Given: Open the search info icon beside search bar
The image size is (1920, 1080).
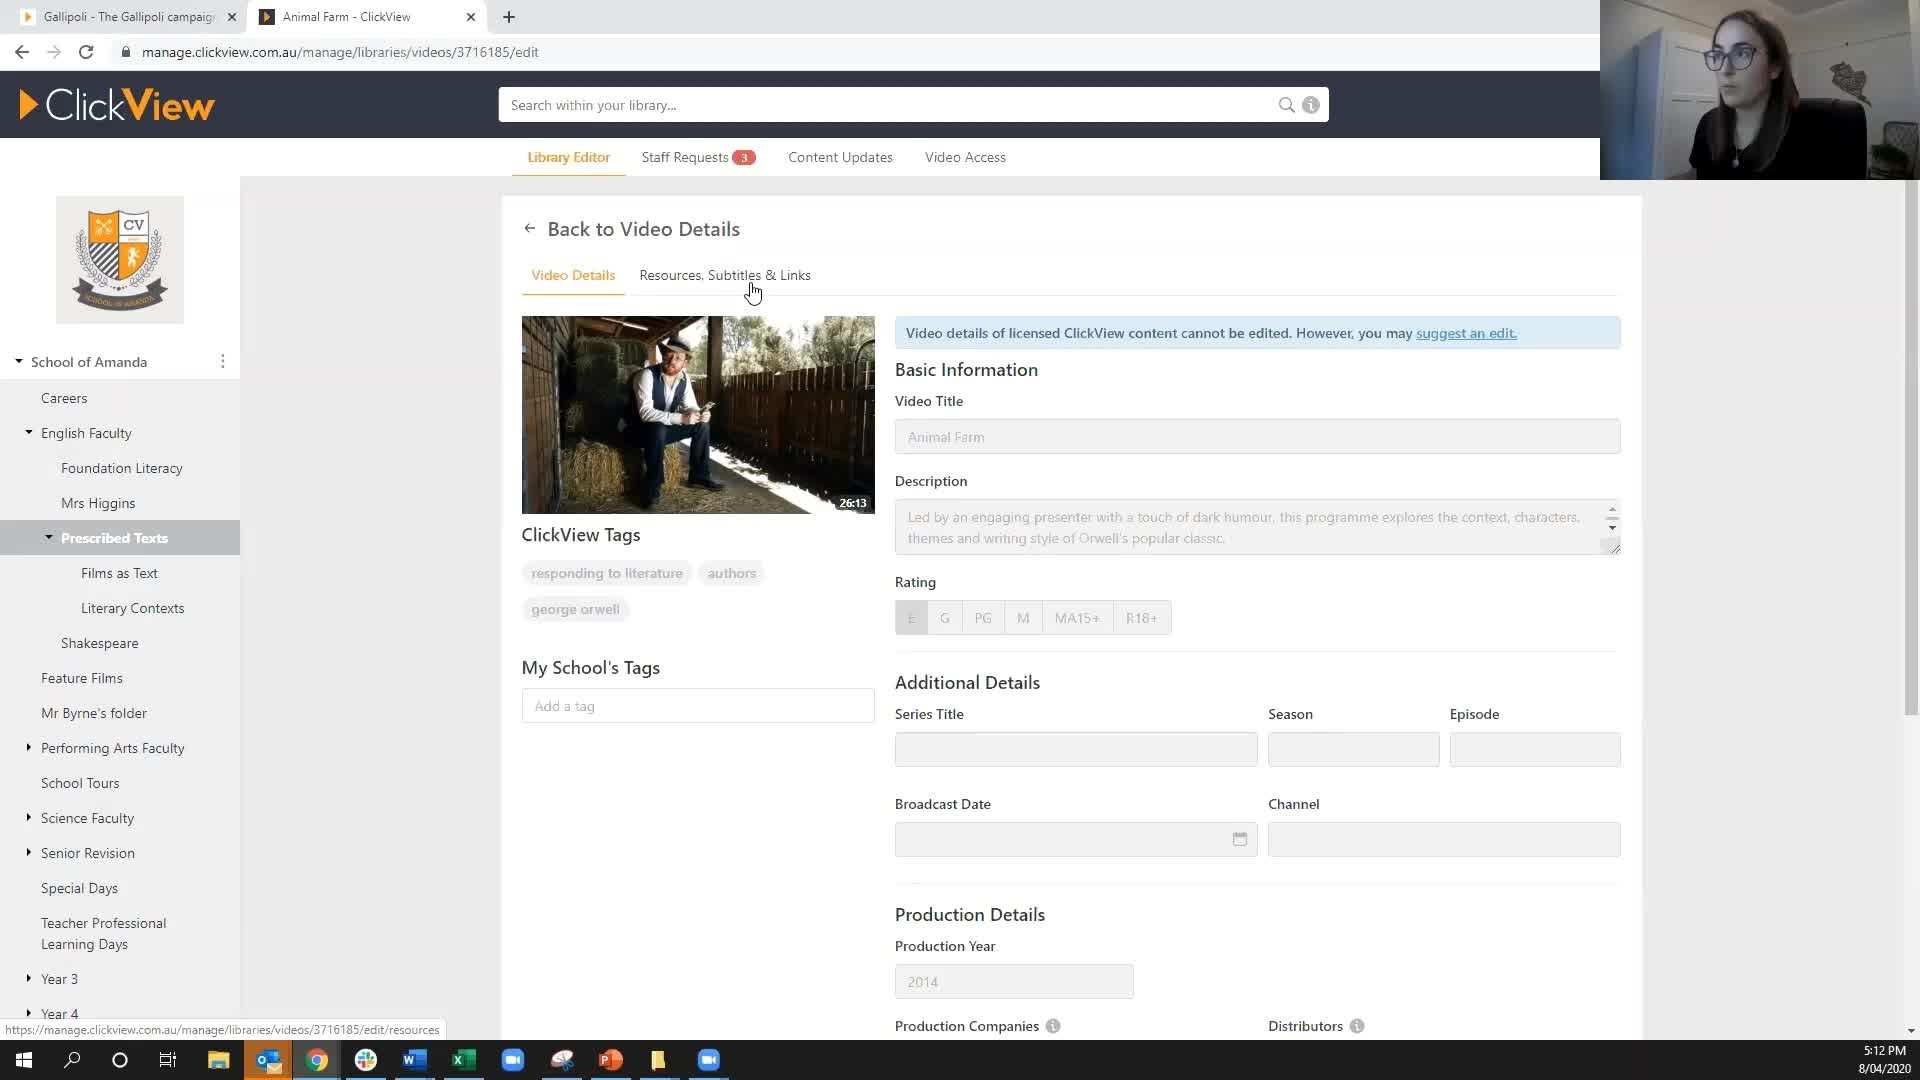Looking at the screenshot, I should (x=1310, y=104).
